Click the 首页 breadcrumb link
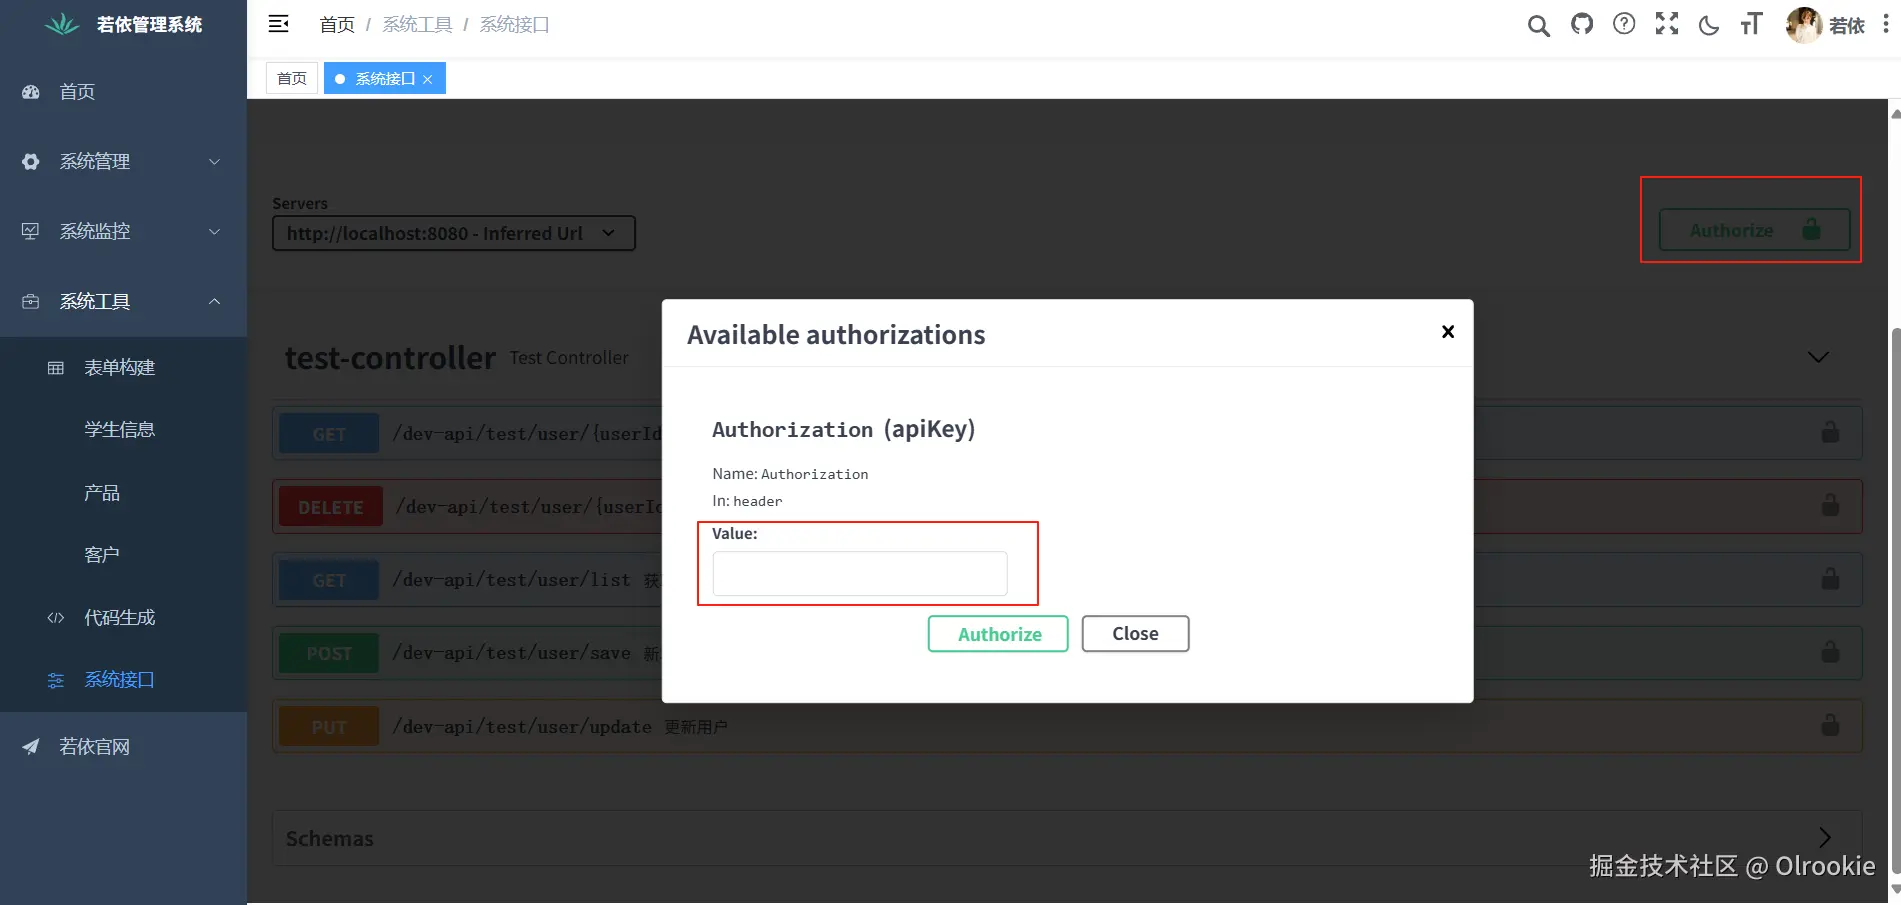 pyautogui.click(x=337, y=25)
